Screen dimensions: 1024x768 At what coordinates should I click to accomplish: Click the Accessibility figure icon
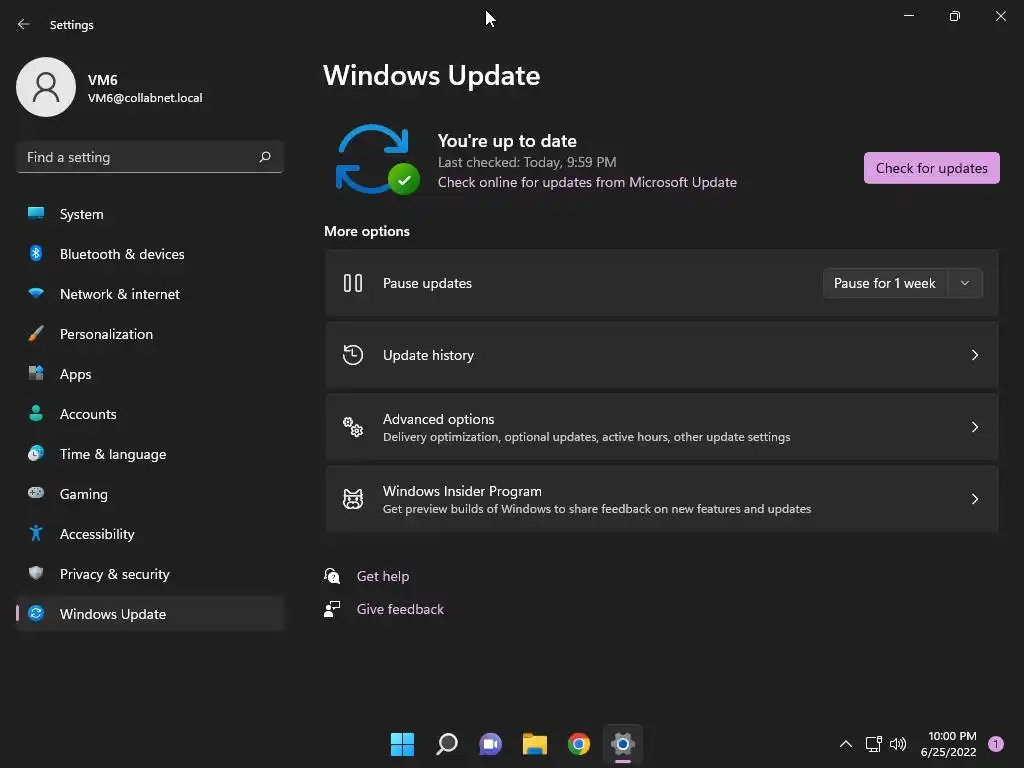36,534
